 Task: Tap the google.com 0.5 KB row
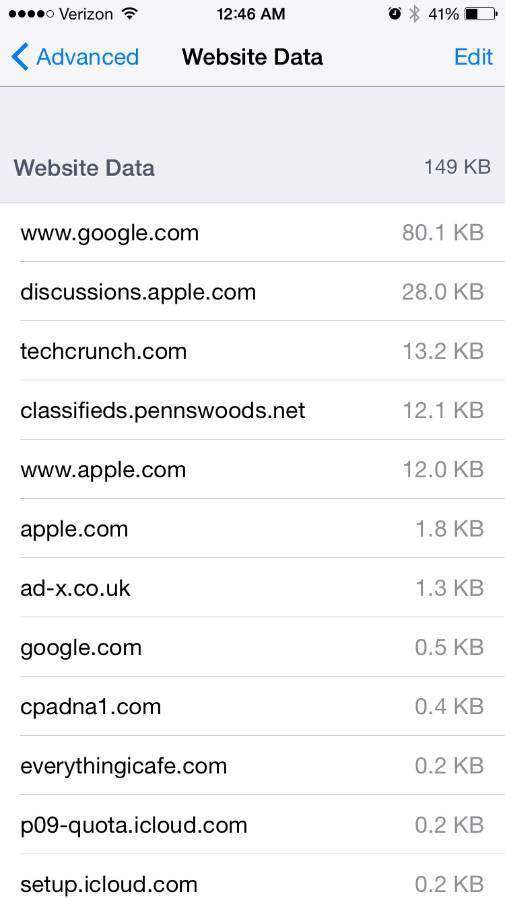(x=252, y=647)
